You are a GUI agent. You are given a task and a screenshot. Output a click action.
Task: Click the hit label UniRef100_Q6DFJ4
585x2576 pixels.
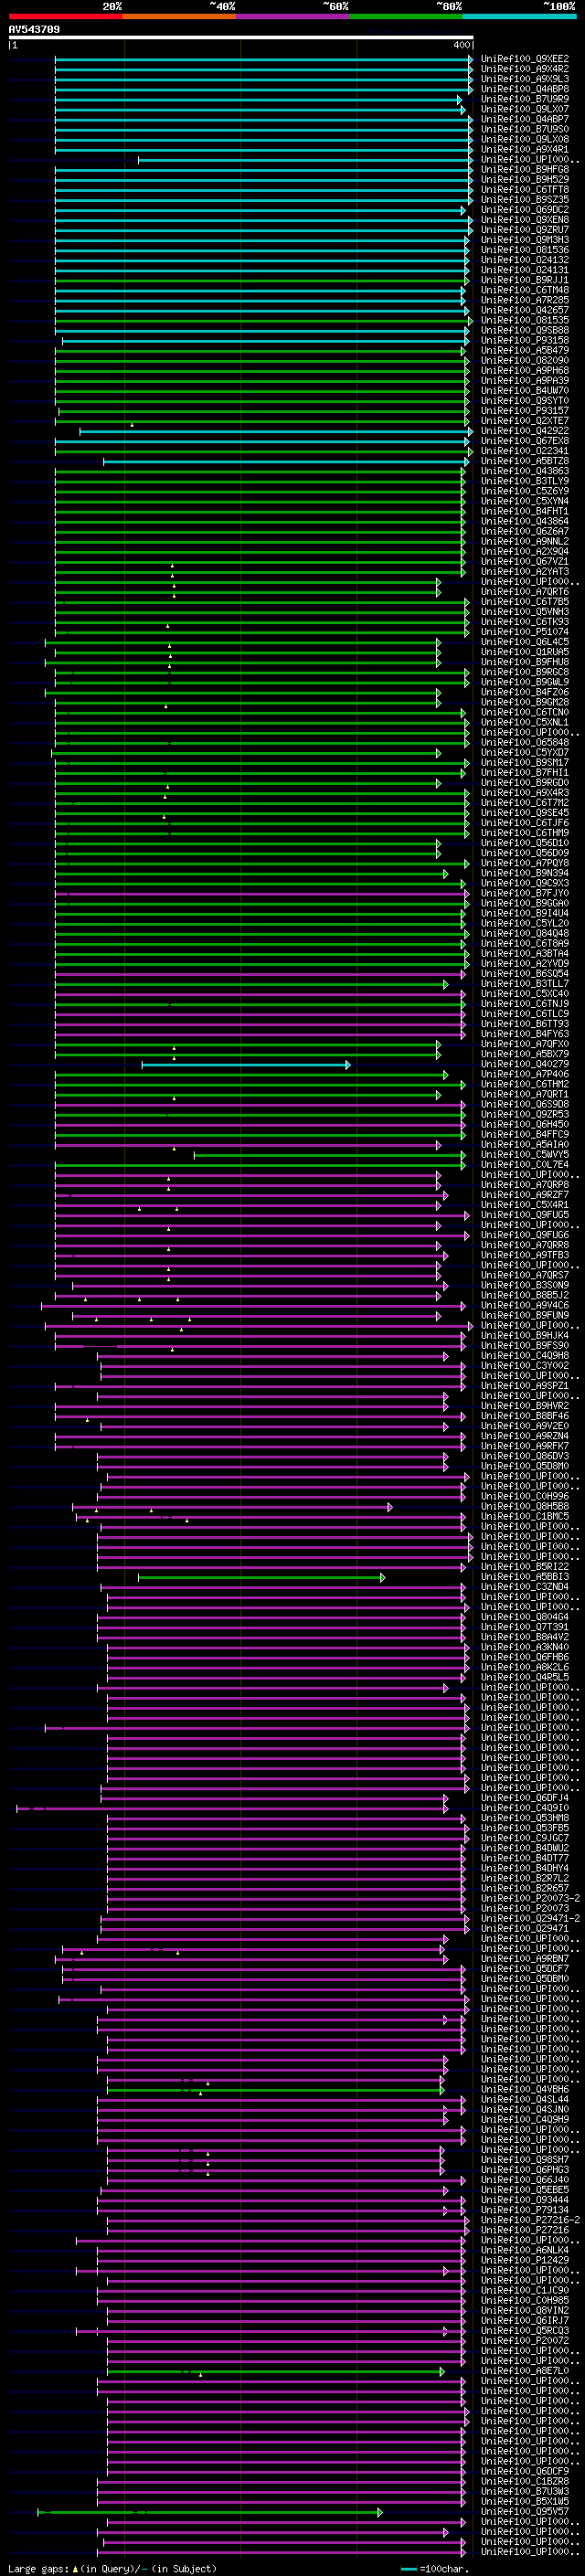tap(525, 1798)
